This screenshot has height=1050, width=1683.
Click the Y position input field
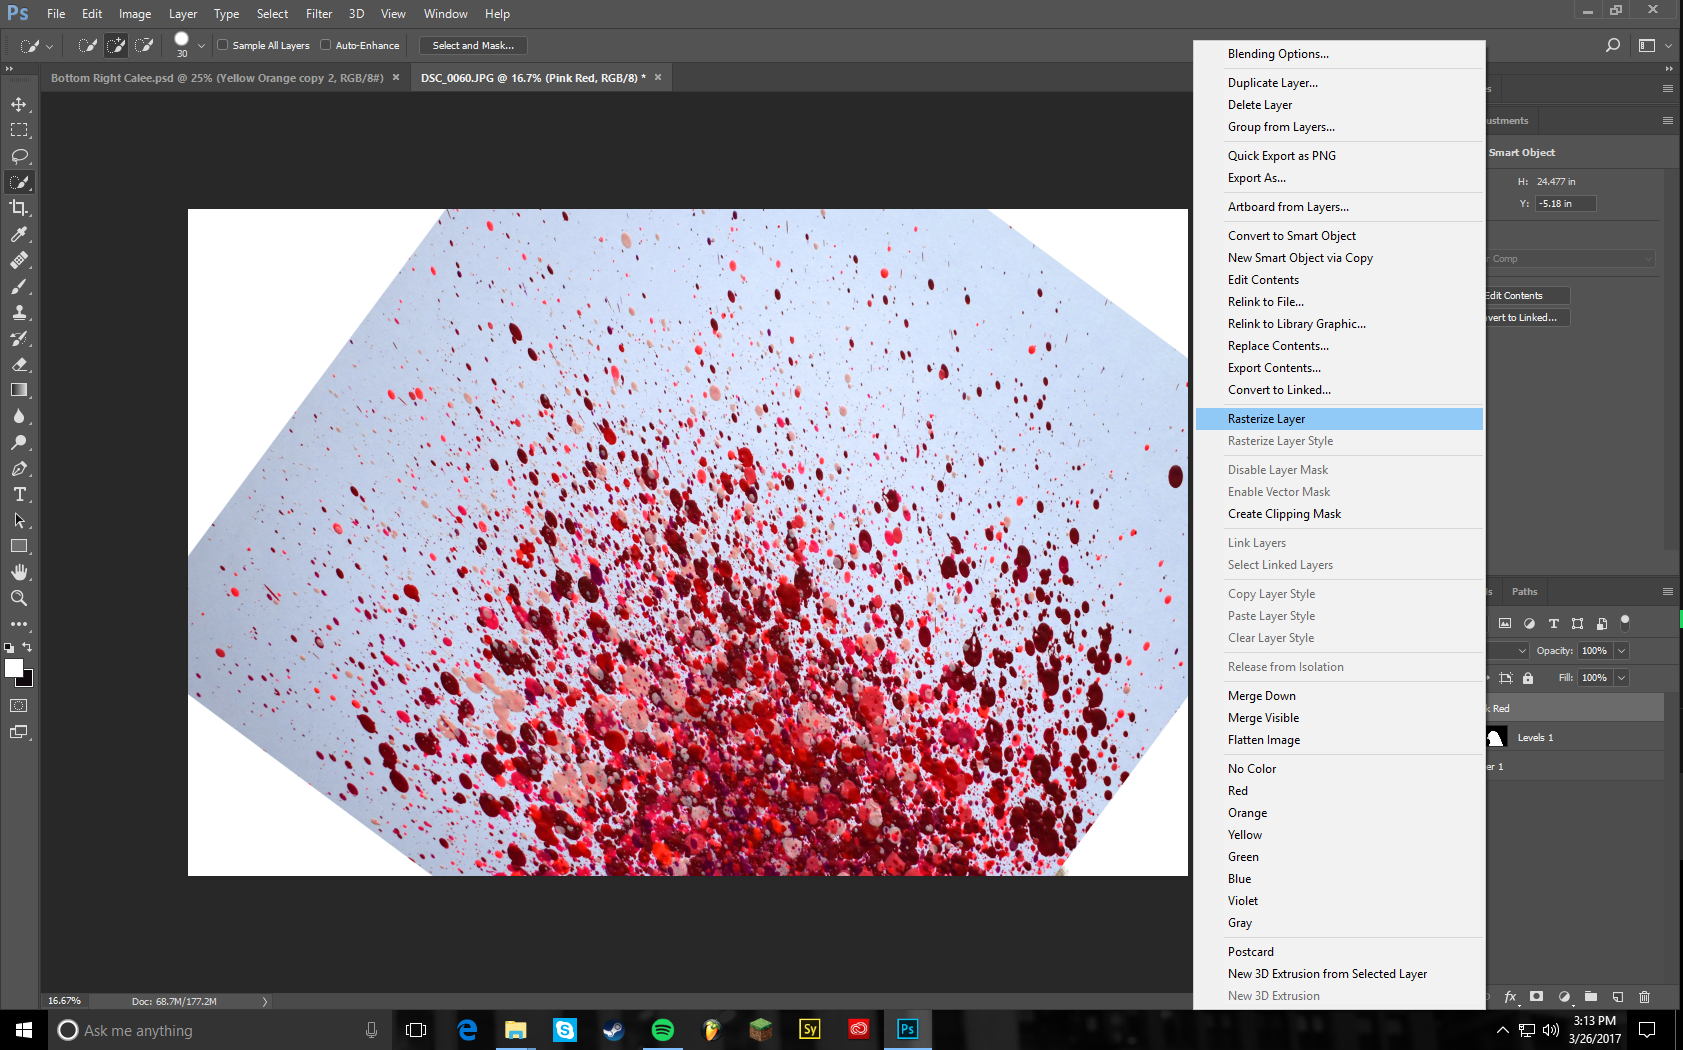pos(1565,204)
